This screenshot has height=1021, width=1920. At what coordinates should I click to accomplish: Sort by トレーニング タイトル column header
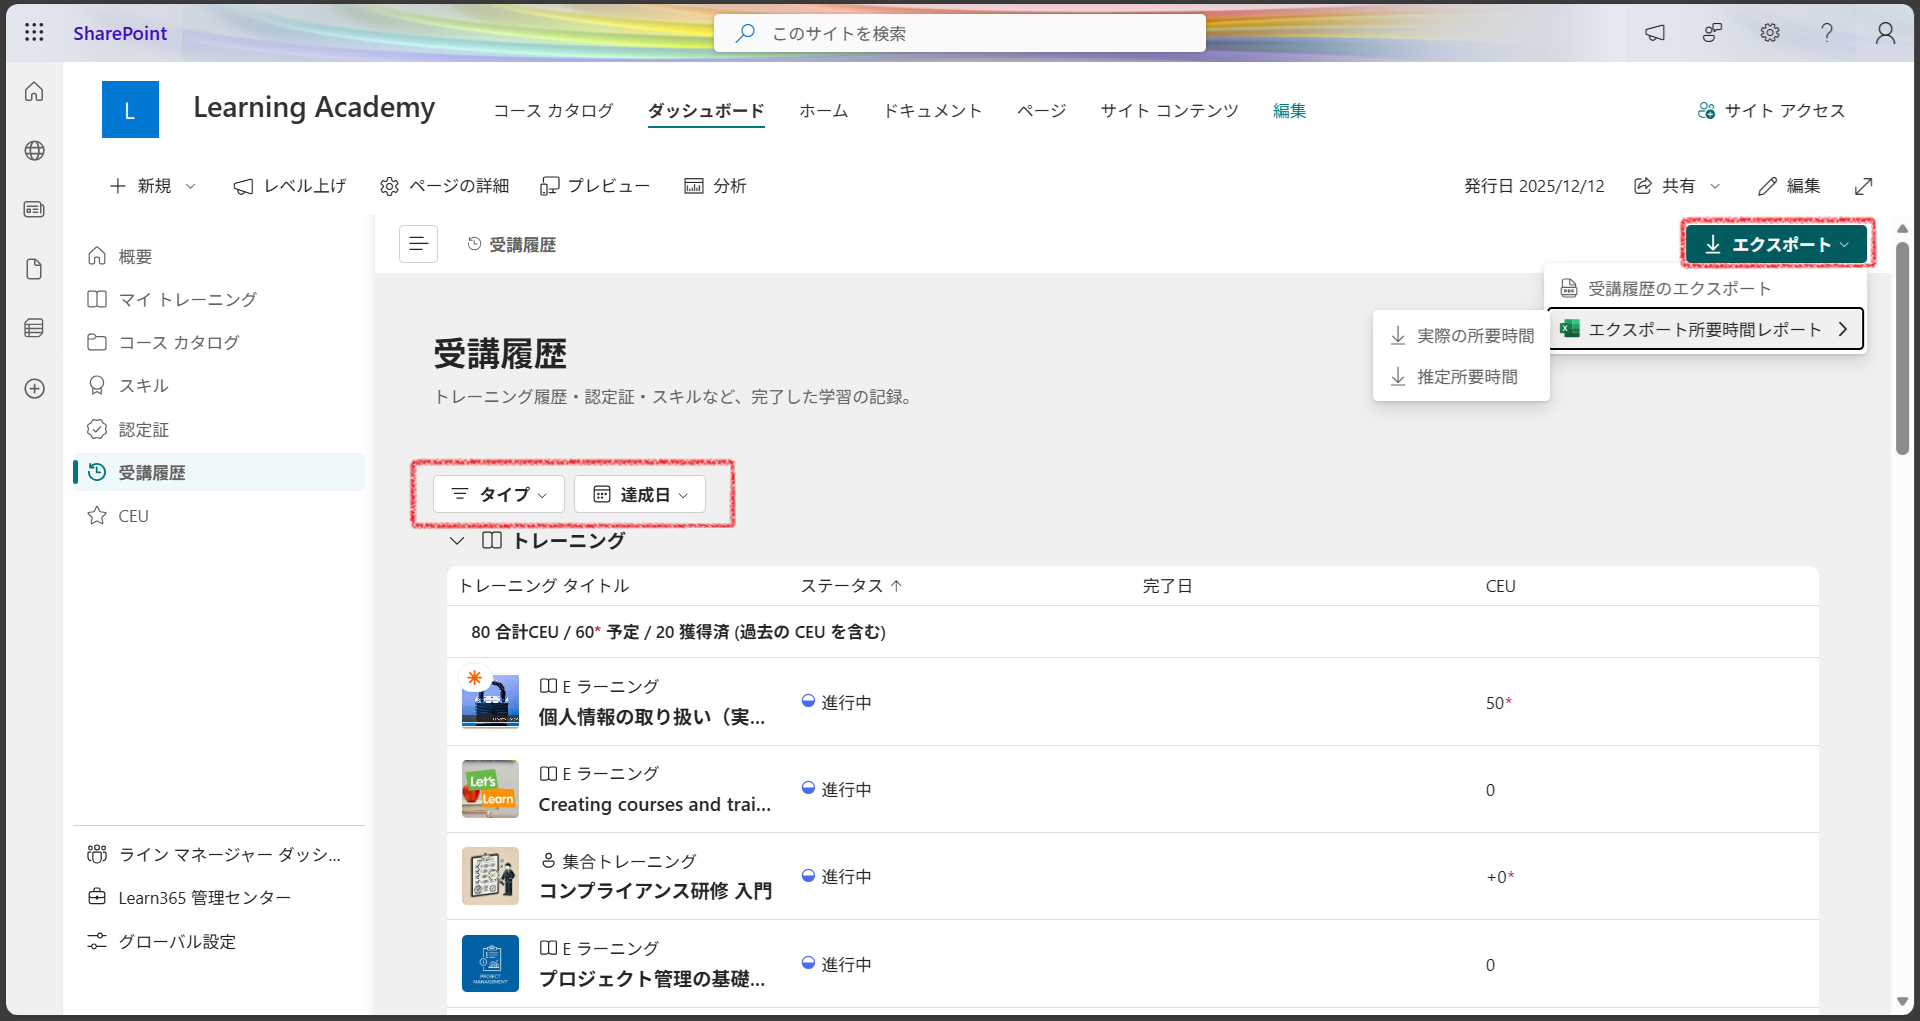[x=544, y=586]
